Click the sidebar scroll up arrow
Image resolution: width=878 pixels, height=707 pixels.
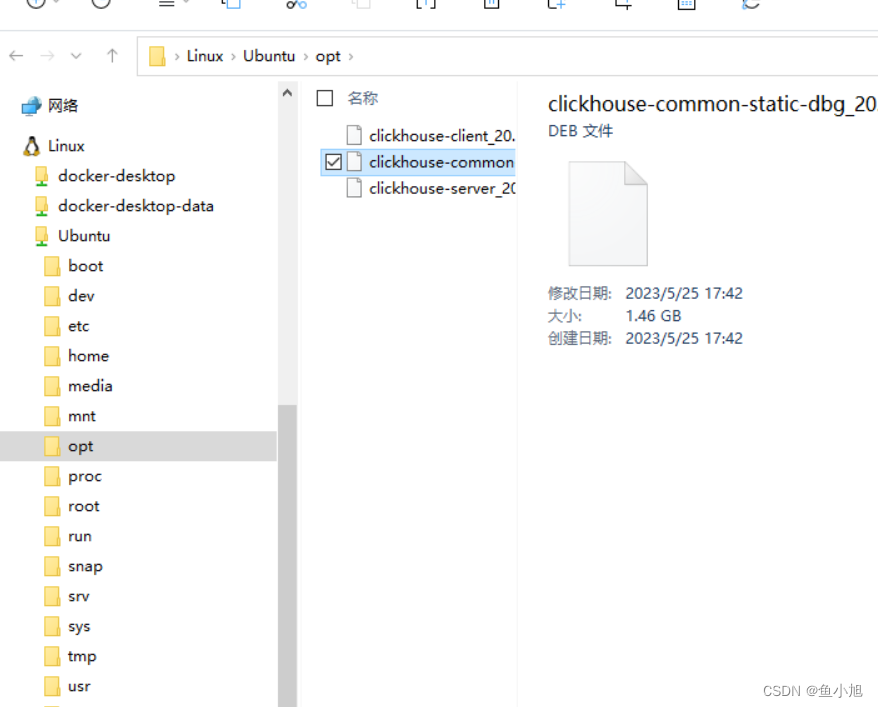(x=287, y=93)
